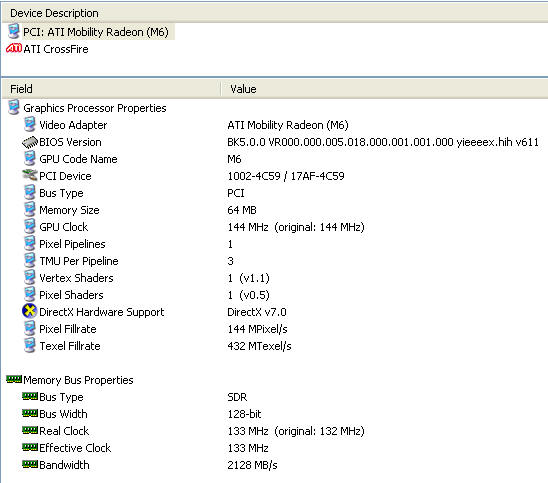
Task: Click the Video Adapter row icon
Action: [30, 124]
